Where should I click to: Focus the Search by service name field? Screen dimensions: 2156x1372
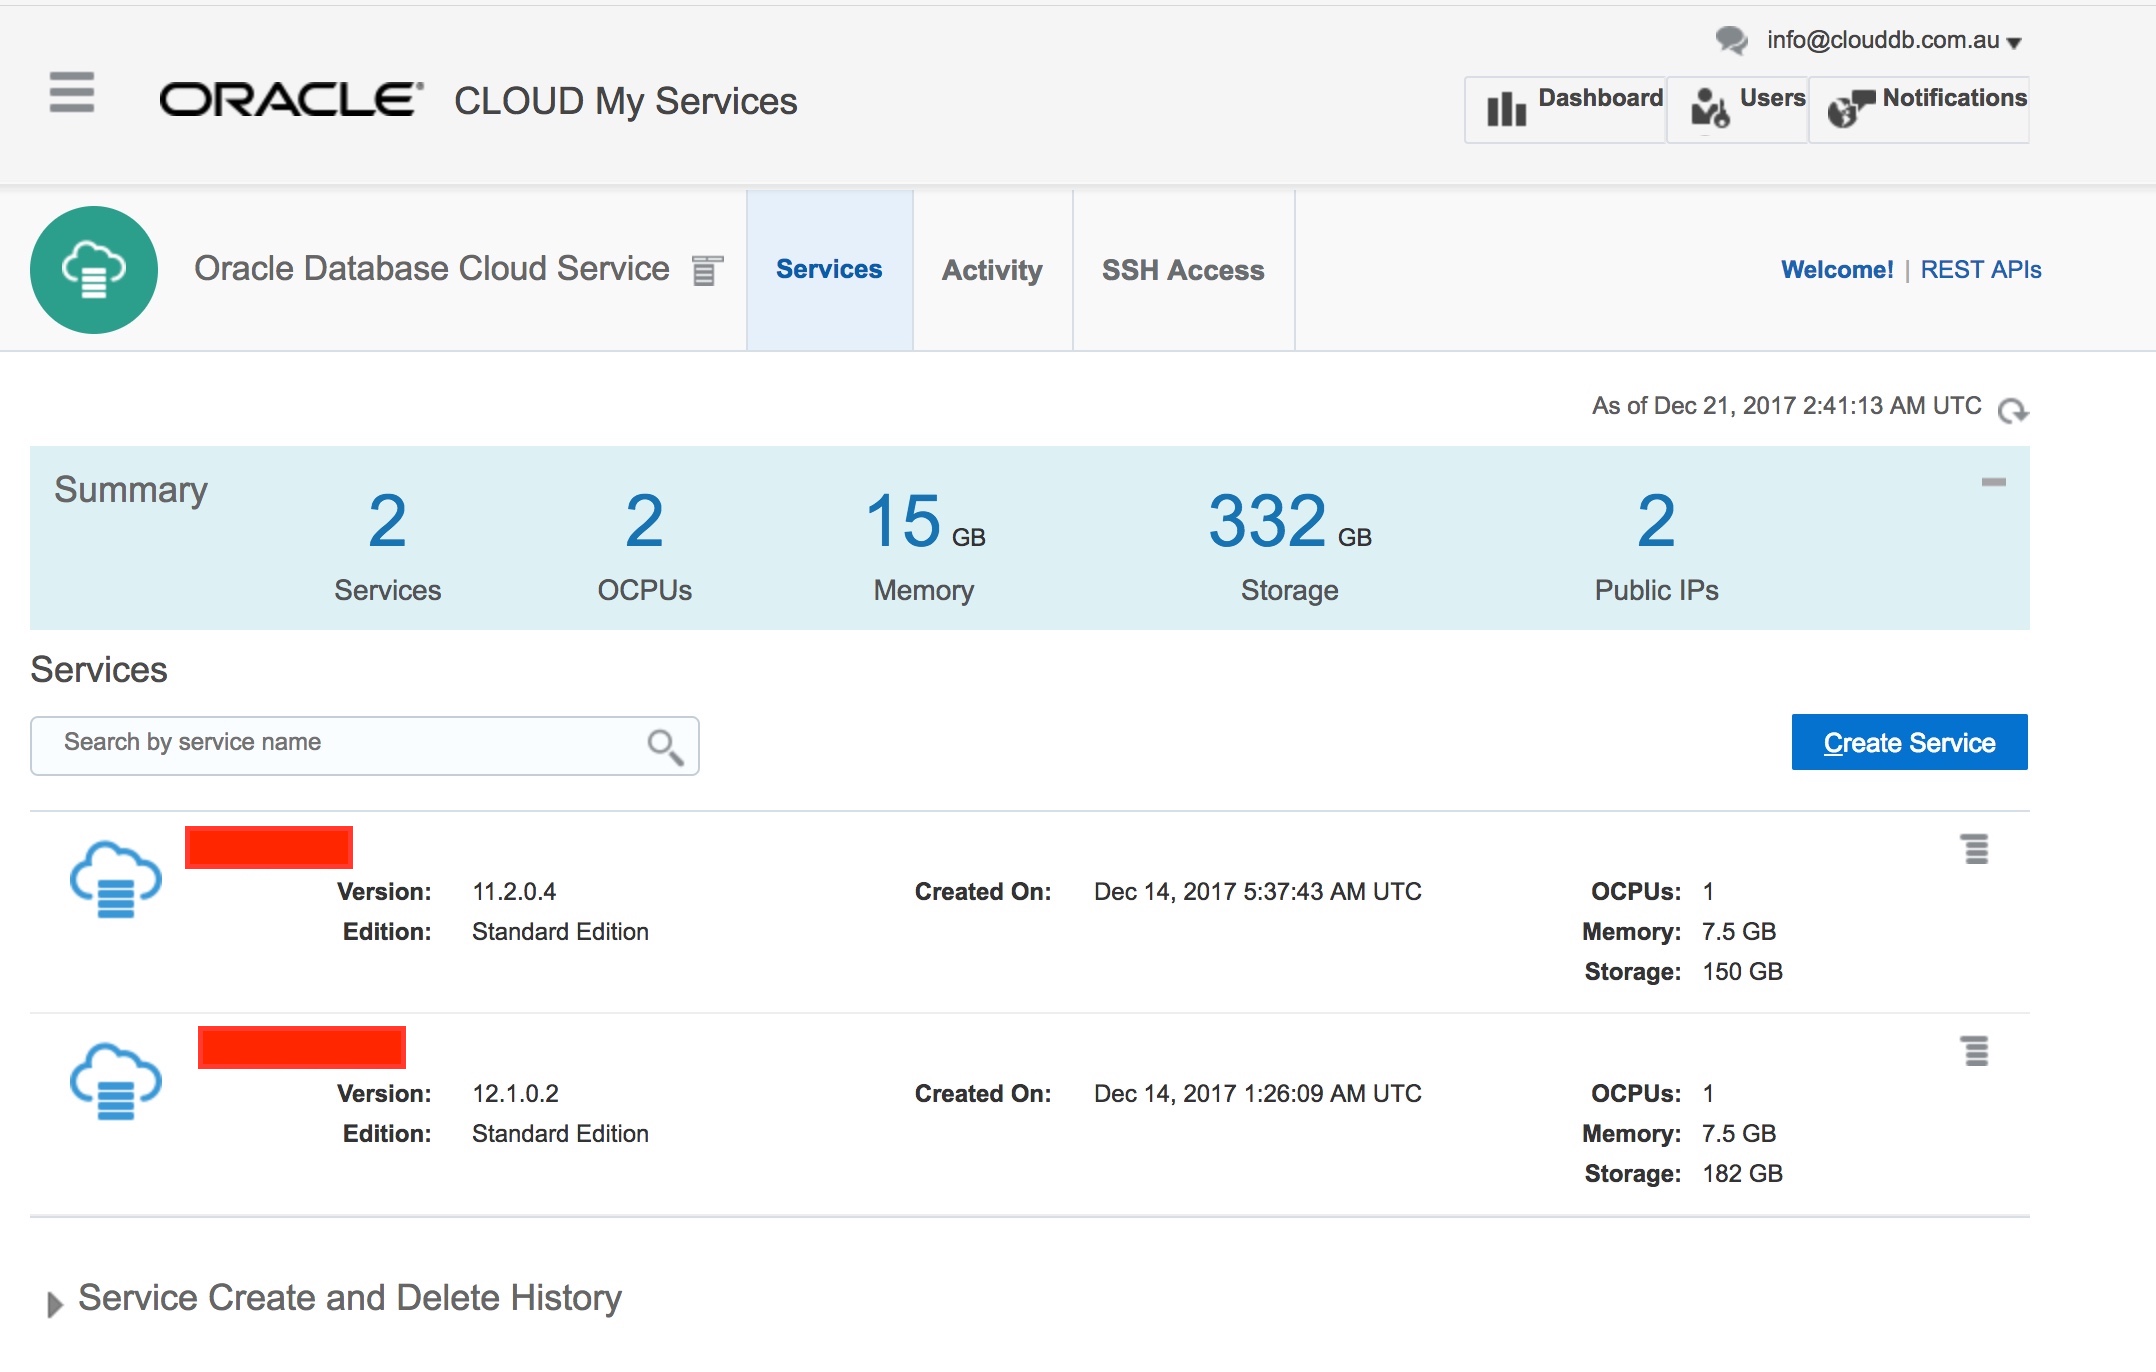[340, 744]
